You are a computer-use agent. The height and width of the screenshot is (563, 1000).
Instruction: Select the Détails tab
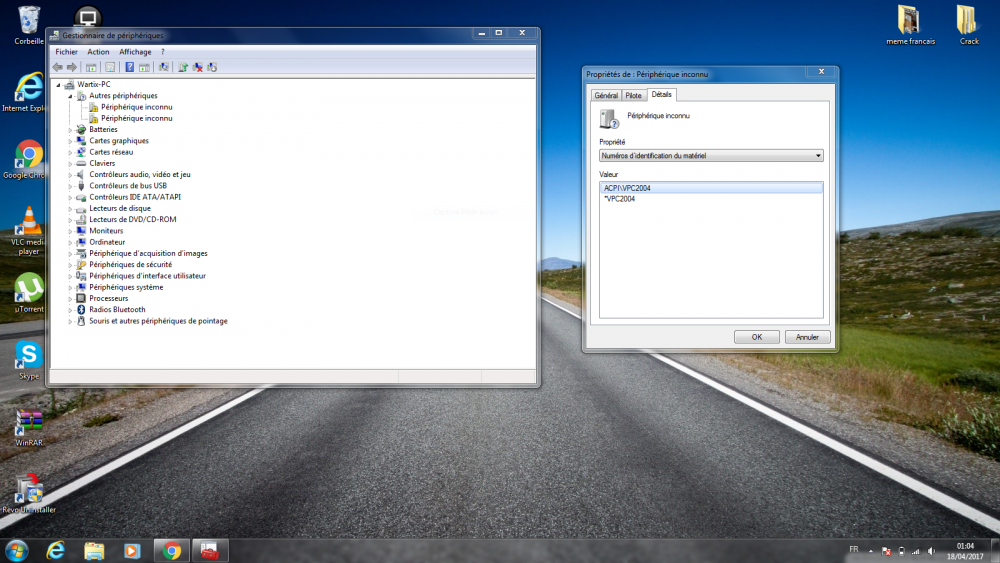661,94
